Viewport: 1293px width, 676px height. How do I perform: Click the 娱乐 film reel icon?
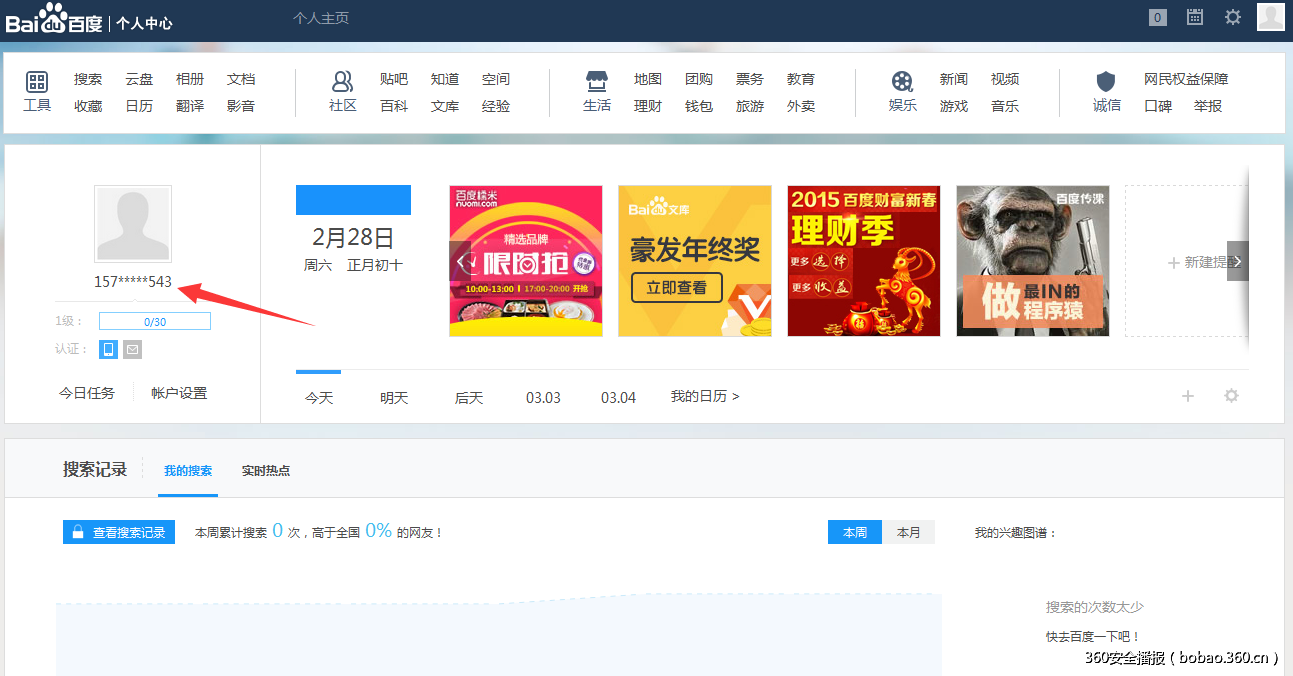(903, 82)
